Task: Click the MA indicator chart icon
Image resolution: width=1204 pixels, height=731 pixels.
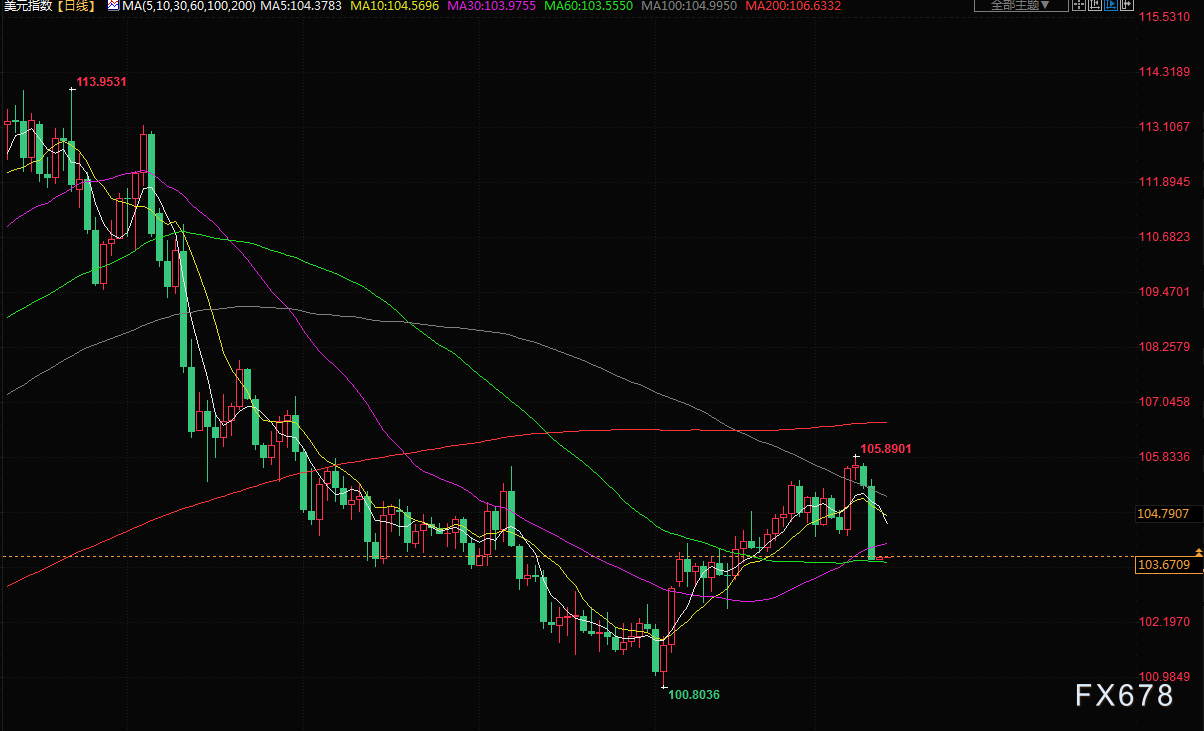Action: tap(113, 5)
